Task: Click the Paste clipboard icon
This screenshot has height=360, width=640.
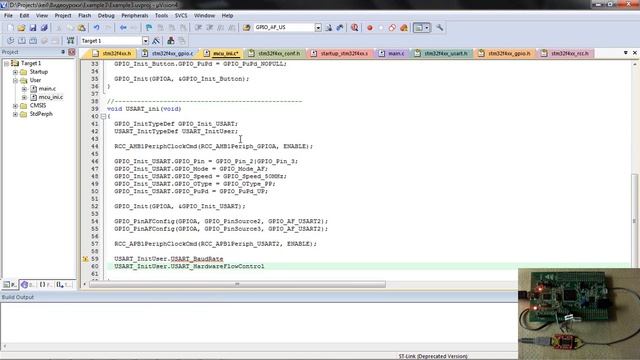Action: [x=82, y=28]
